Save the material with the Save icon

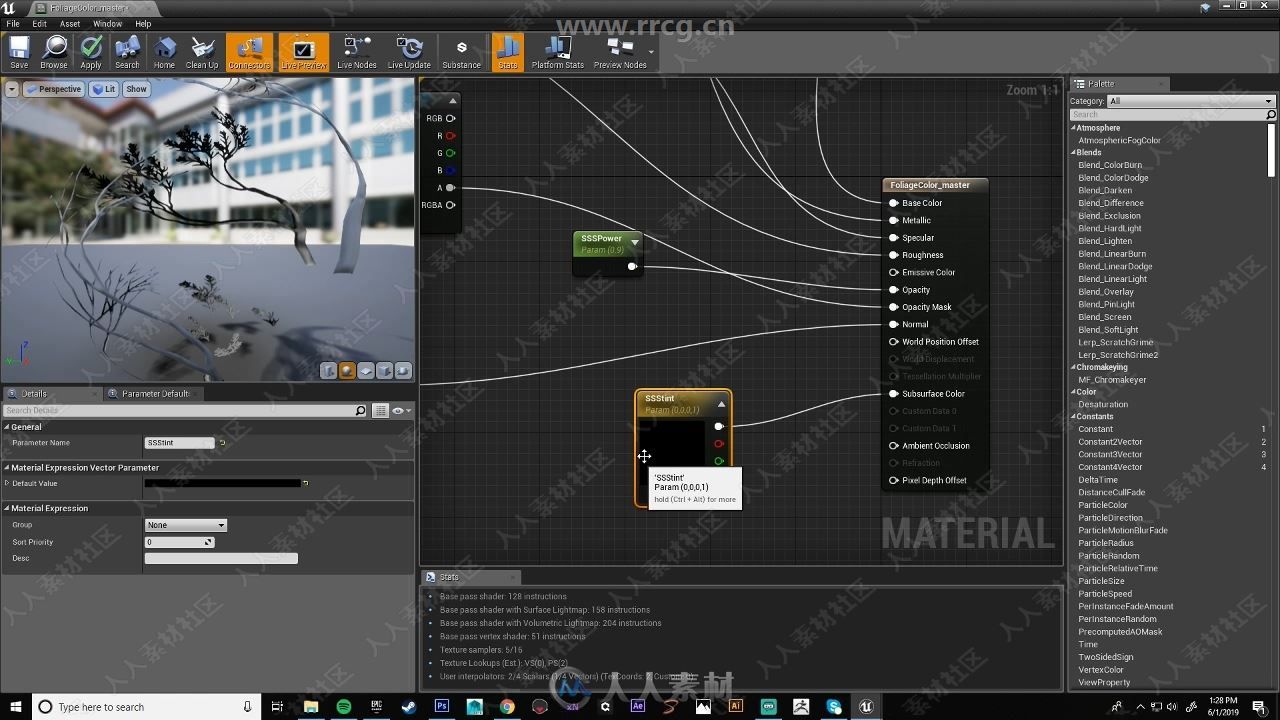point(19,53)
